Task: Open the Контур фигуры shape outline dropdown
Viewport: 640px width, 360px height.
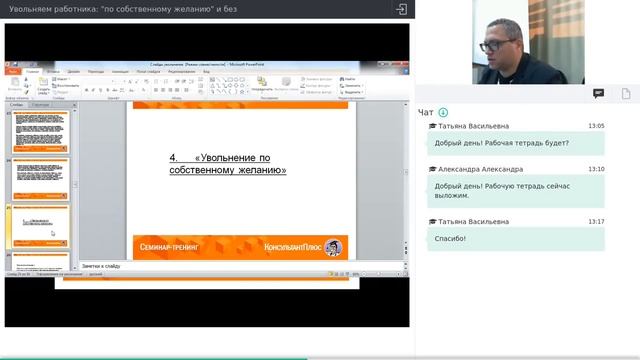Action: tap(316, 86)
